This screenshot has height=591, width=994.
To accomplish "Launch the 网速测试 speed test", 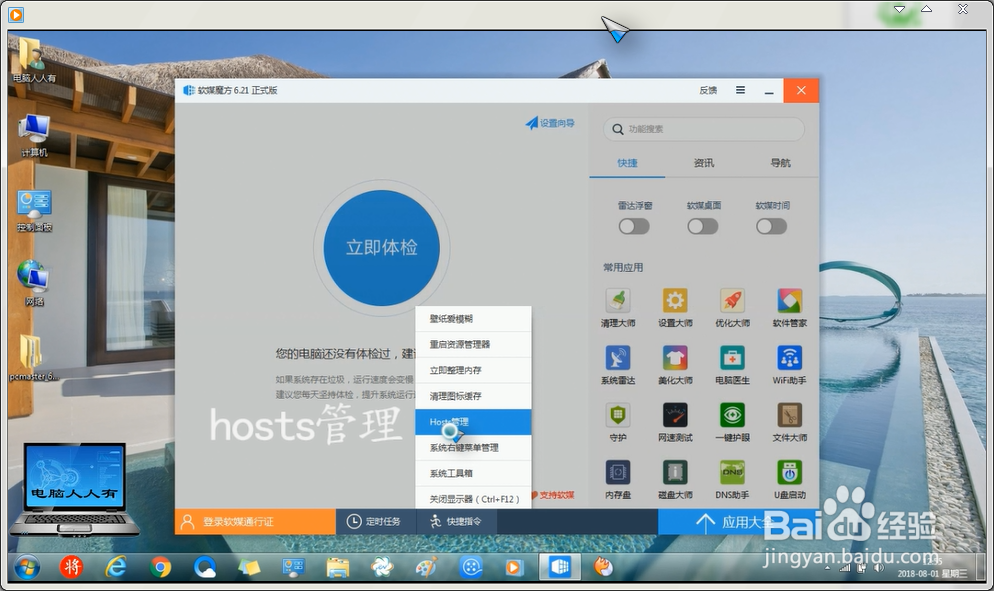I will [x=674, y=422].
